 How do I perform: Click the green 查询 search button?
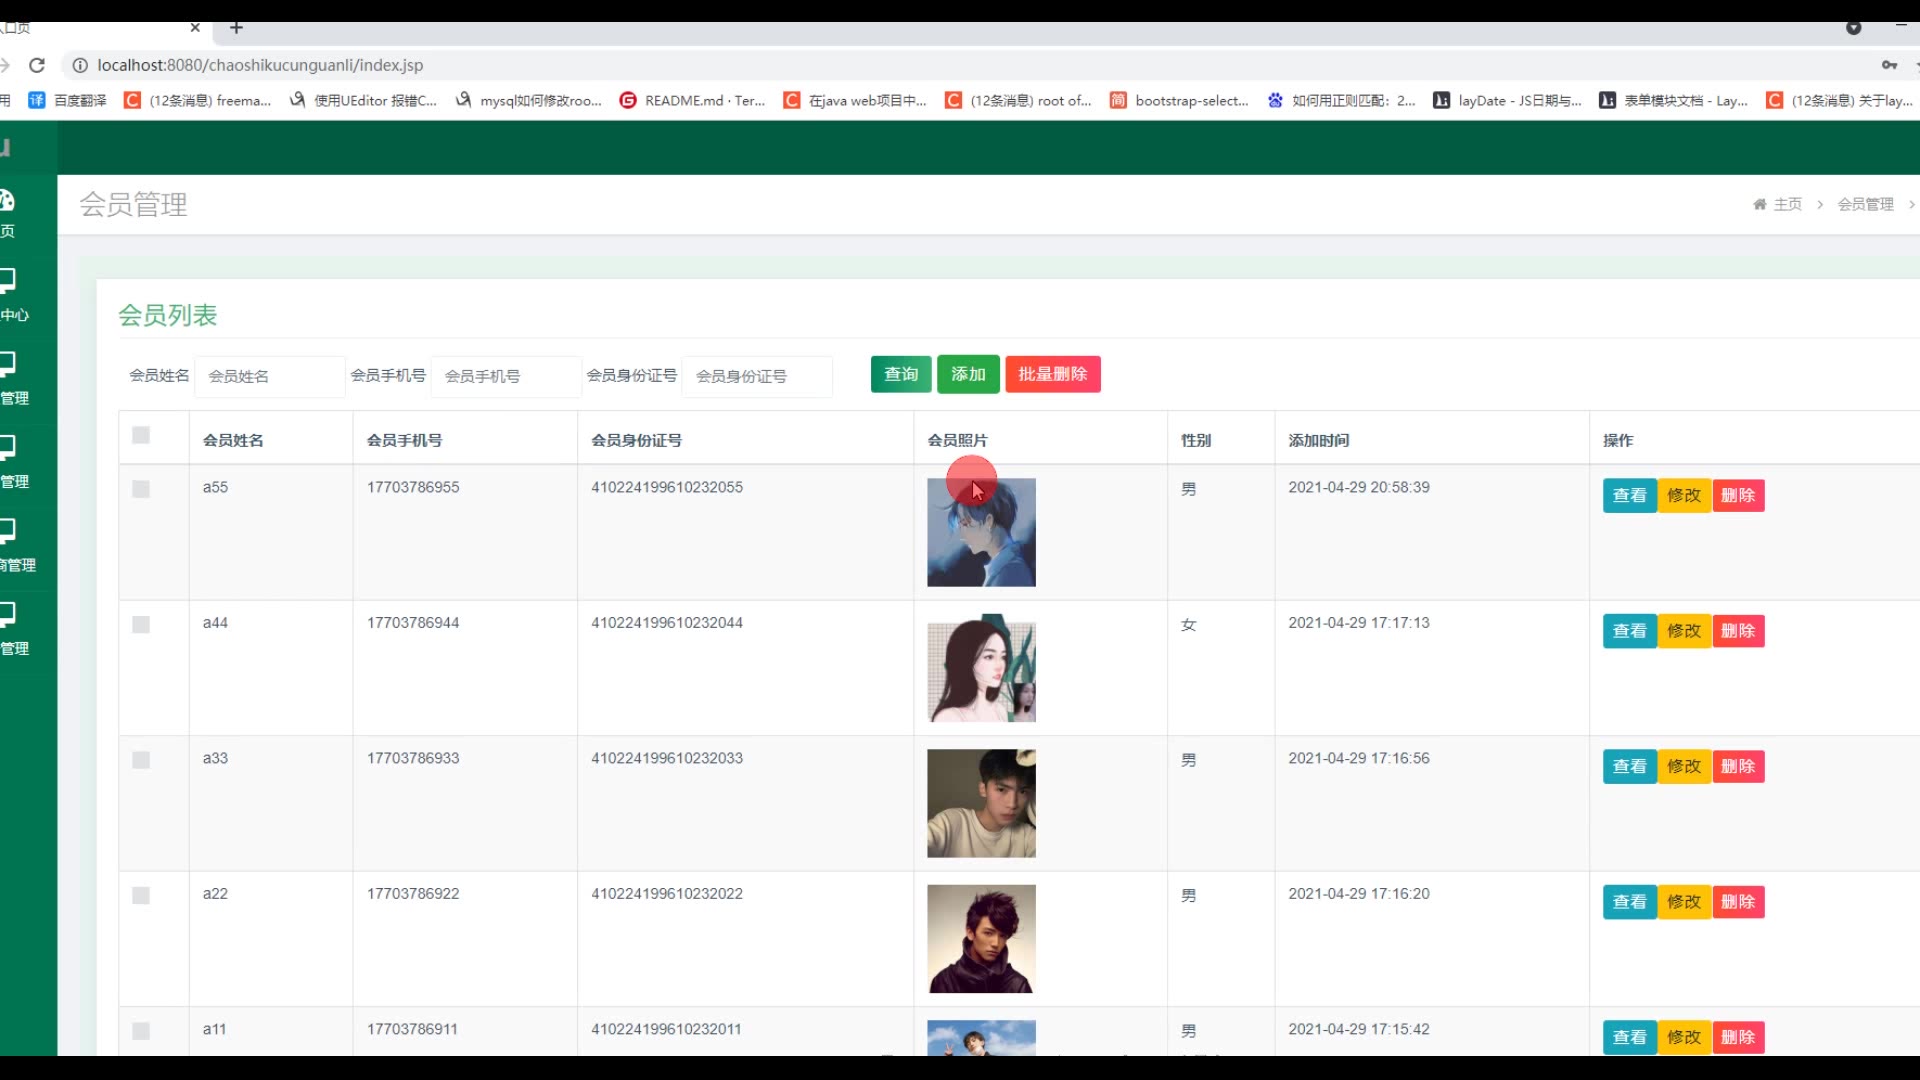click(900, 374)
